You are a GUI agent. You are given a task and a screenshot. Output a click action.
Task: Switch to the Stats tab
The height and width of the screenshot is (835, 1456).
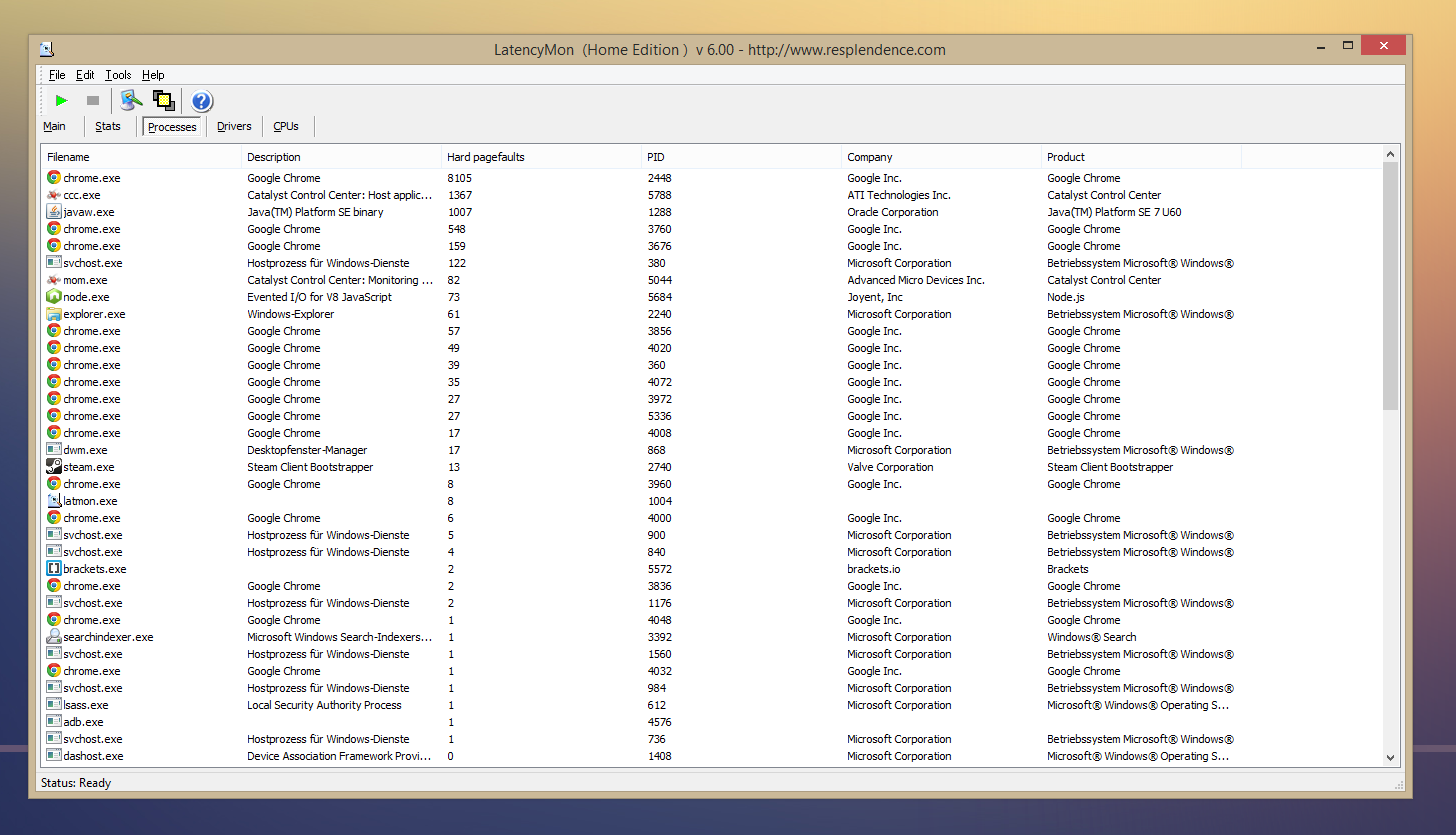pyautogui.click(x=108, y=126)
